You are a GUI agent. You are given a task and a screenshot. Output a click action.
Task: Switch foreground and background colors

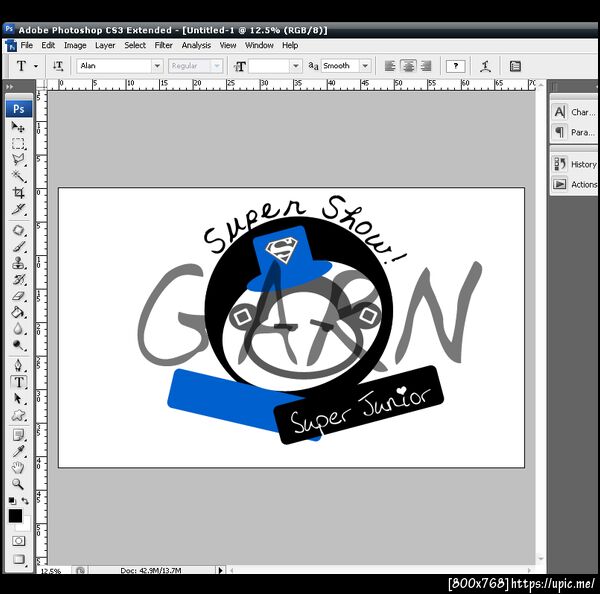point(25,501)
